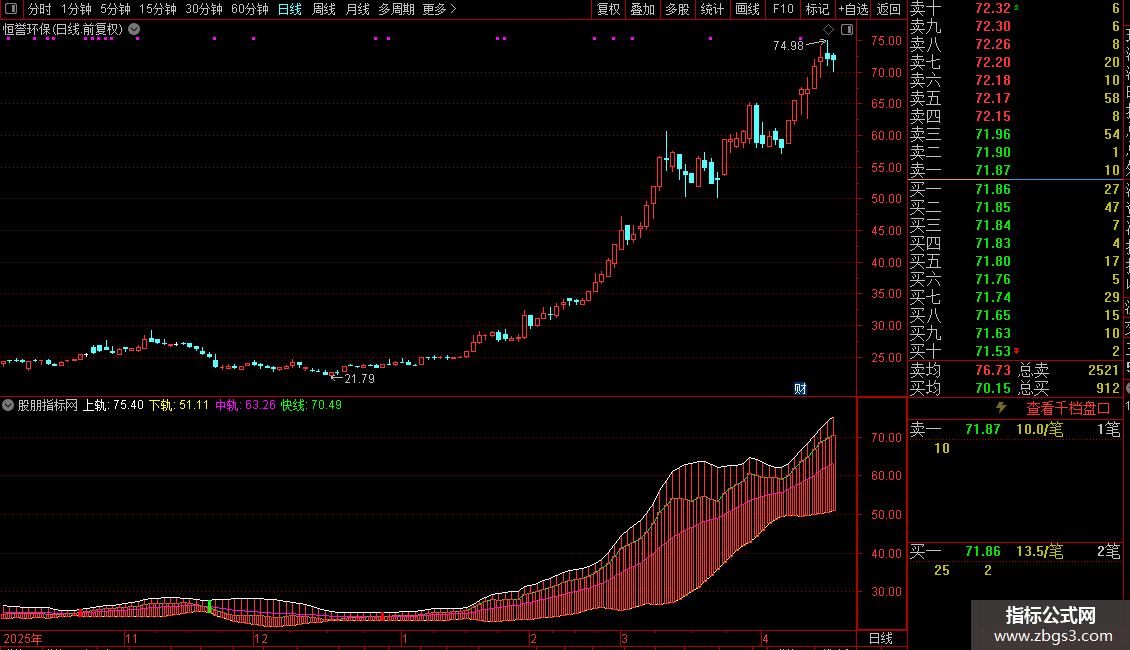1130x650 pixels.
Task: Select 买八 bid row at 71.65
Action: pos(1015,315)
